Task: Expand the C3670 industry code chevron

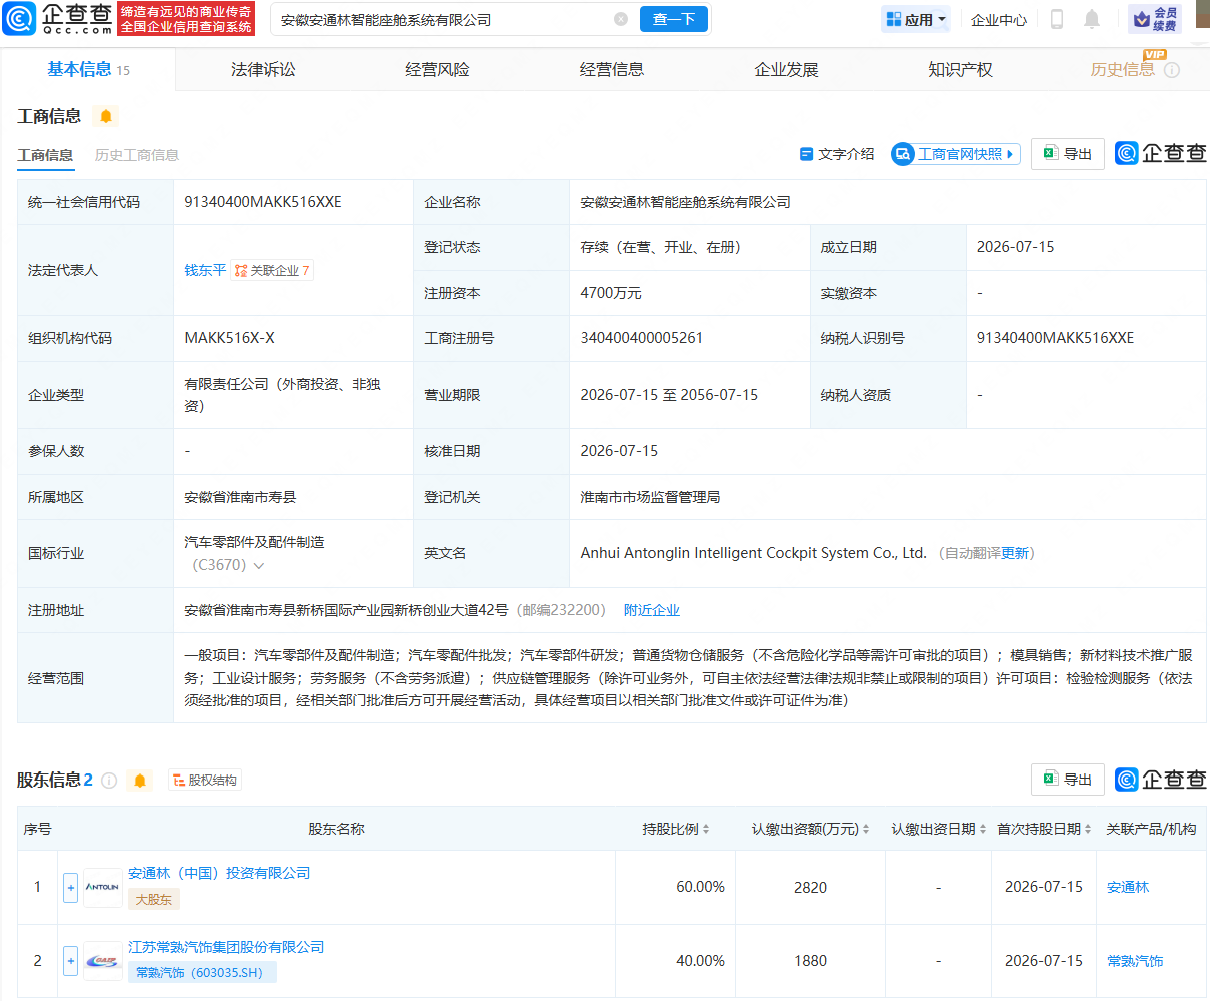Action: [x=259, y=566]
